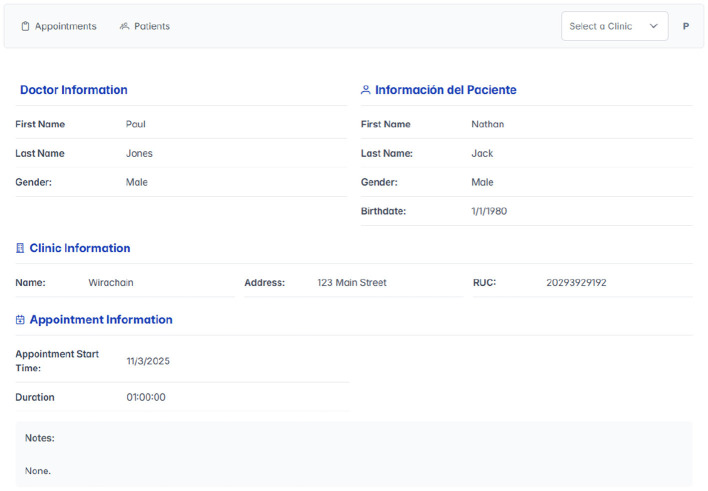Click the clinic address 123 Main Street

352,283
